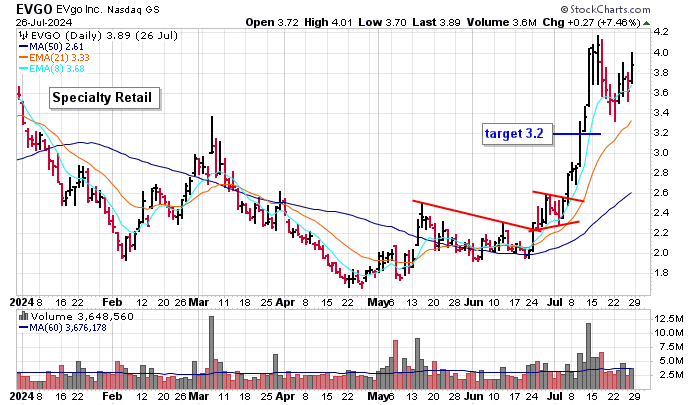
Task: Click the Mar label on price chart axis
Action: pos(199,302)
